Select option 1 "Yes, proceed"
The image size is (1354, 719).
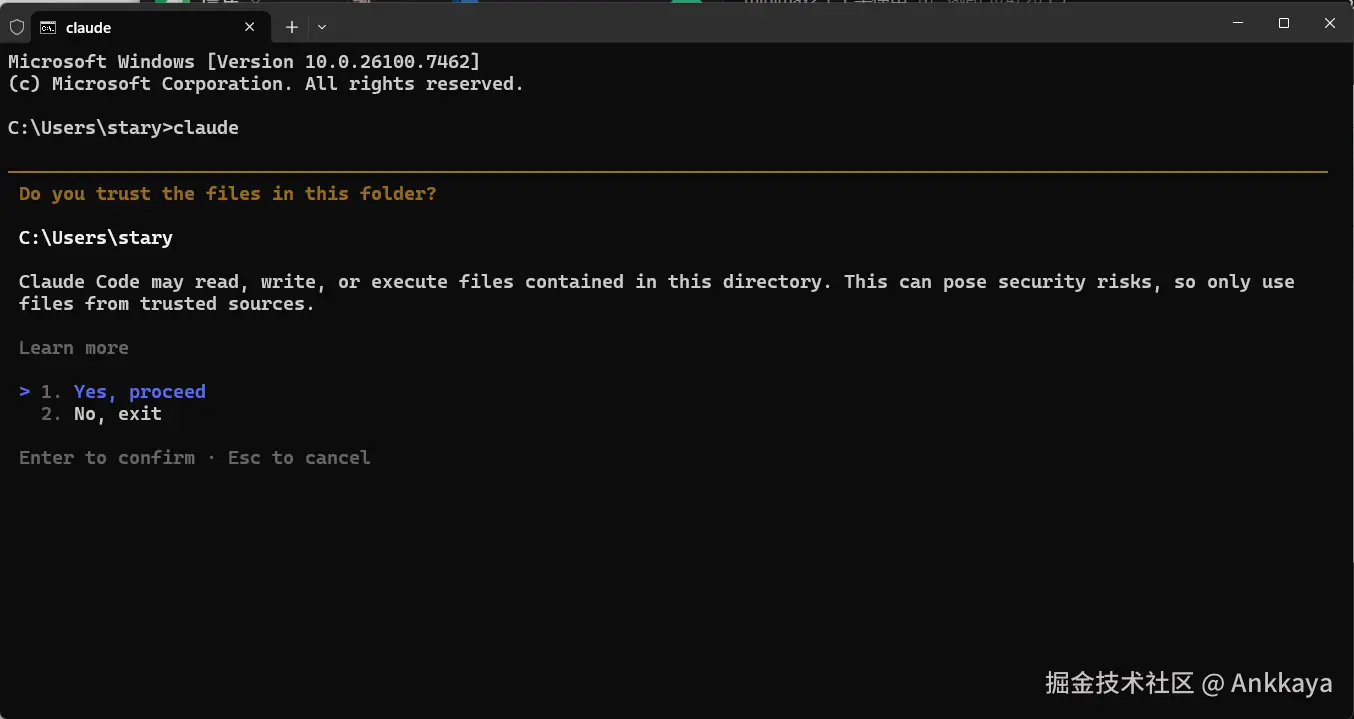tap(139, 392)
